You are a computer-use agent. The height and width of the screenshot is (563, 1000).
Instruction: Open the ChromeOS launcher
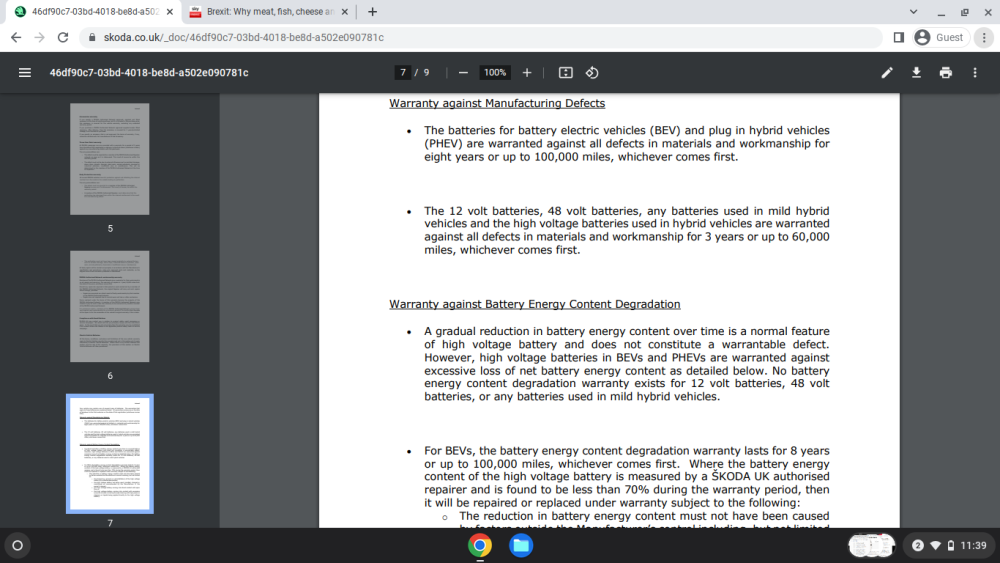pos(18,545)
